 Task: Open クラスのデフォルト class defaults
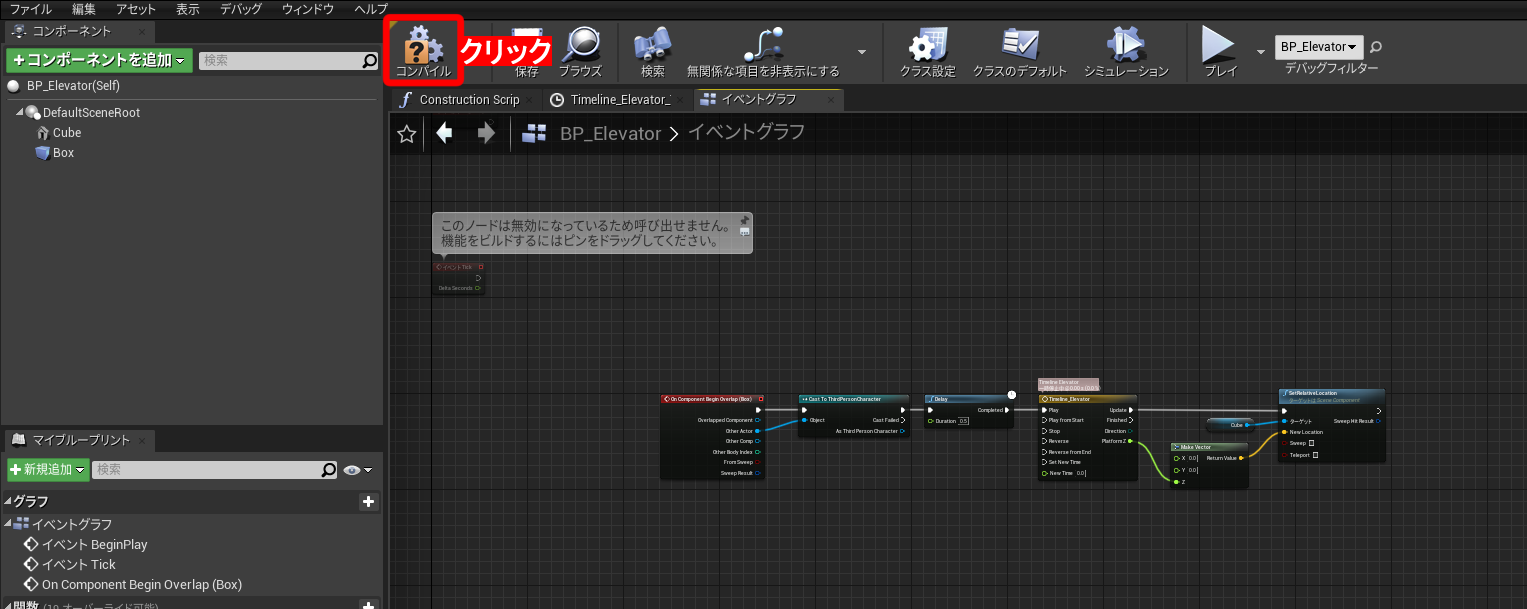1020,51
